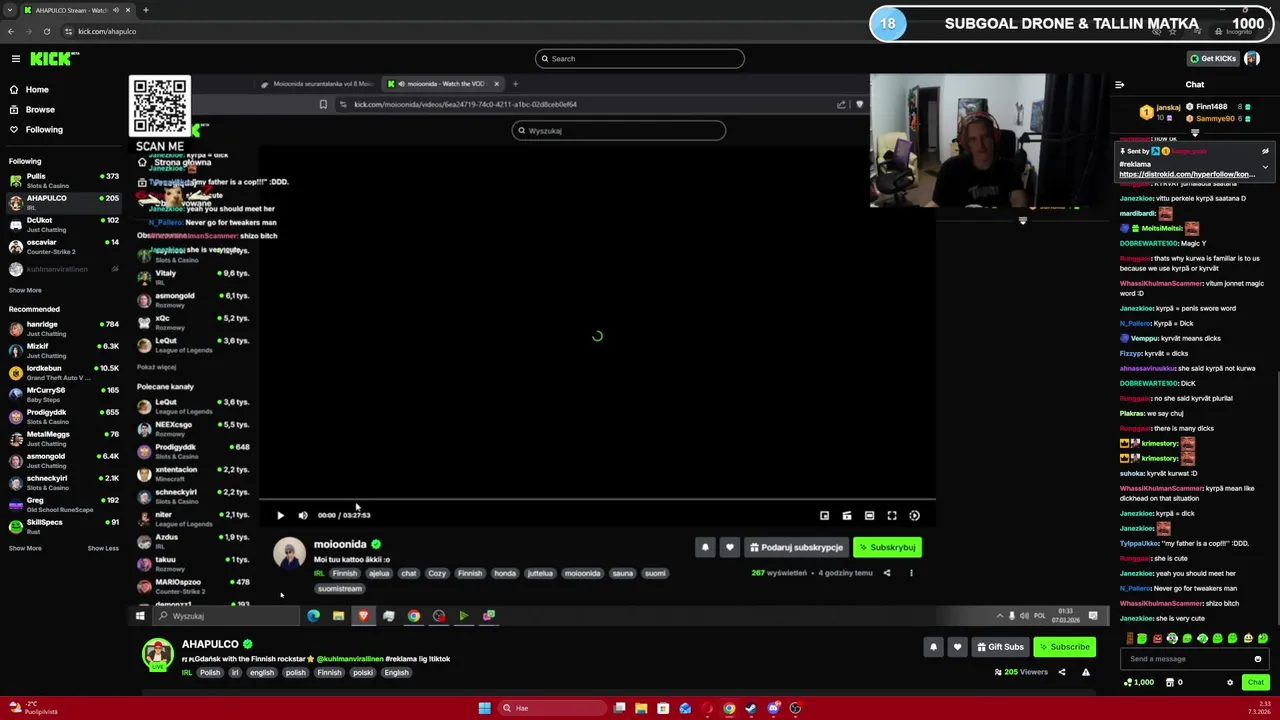The image size is (1280, 720).
Task: Open the Kick logo homepage
Action: click(53, 59)
